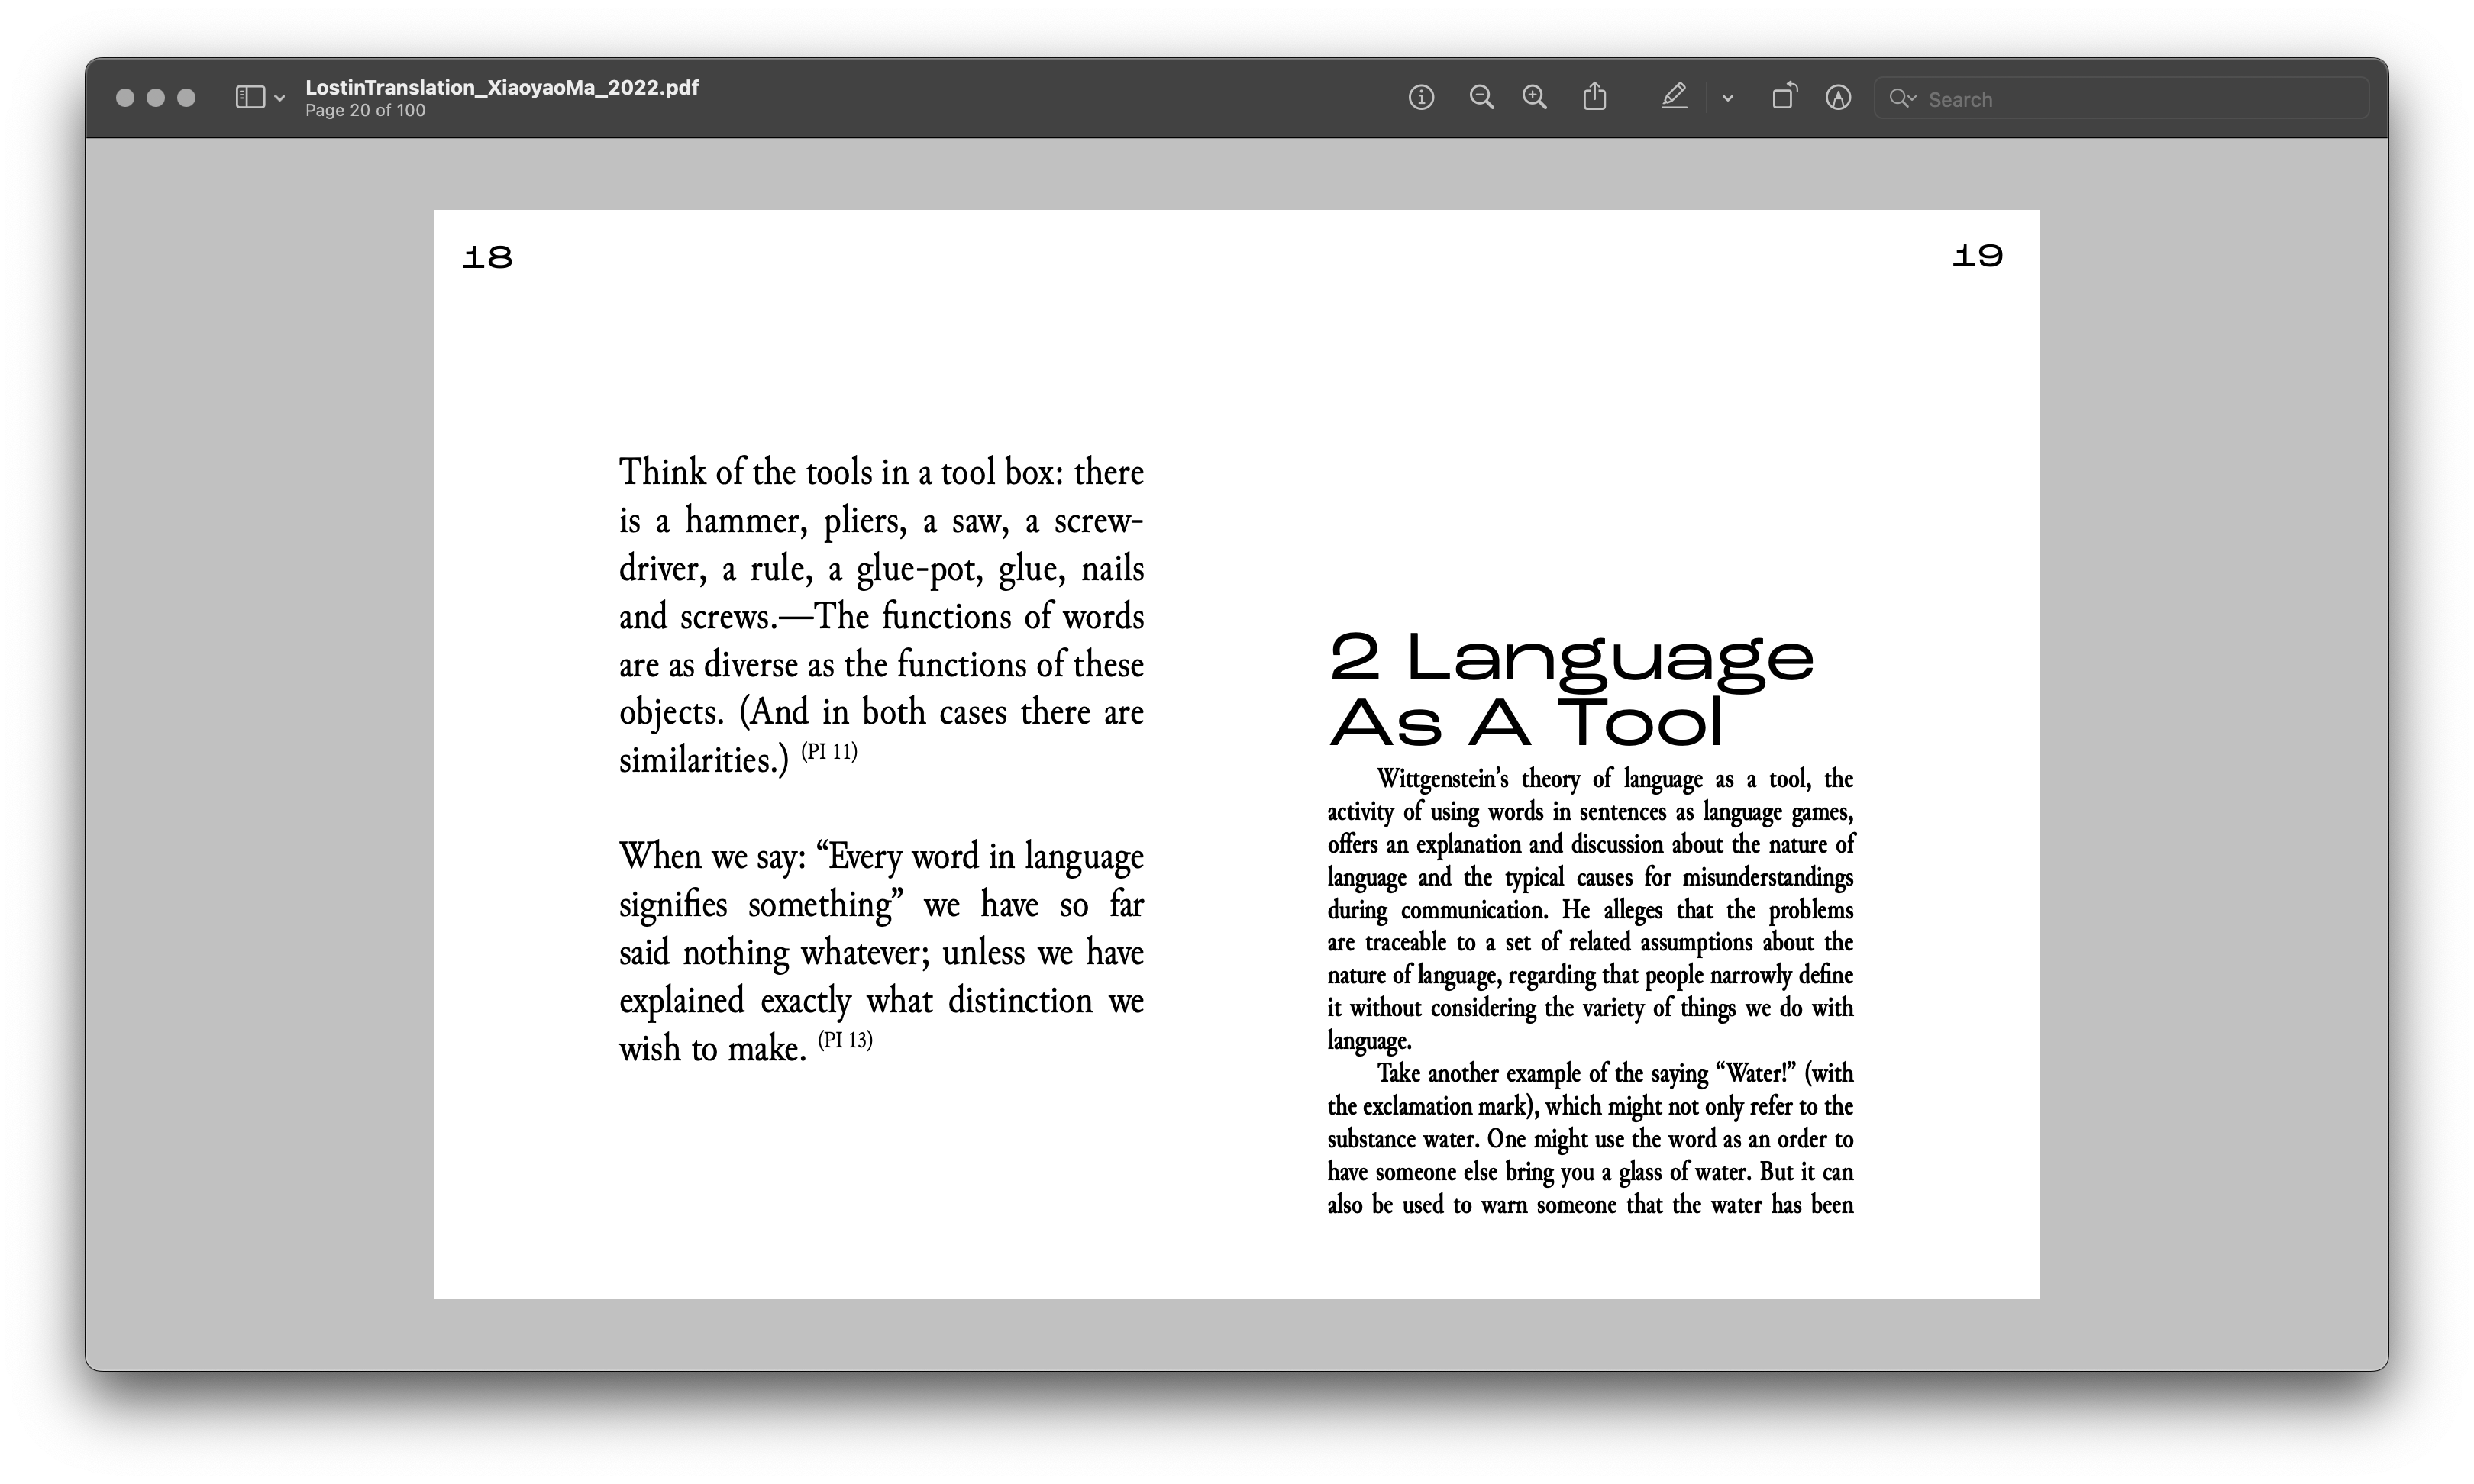This screenshot has height=1484, width=2474.
Task: Close the Preview window
Action: coord(125,98)
